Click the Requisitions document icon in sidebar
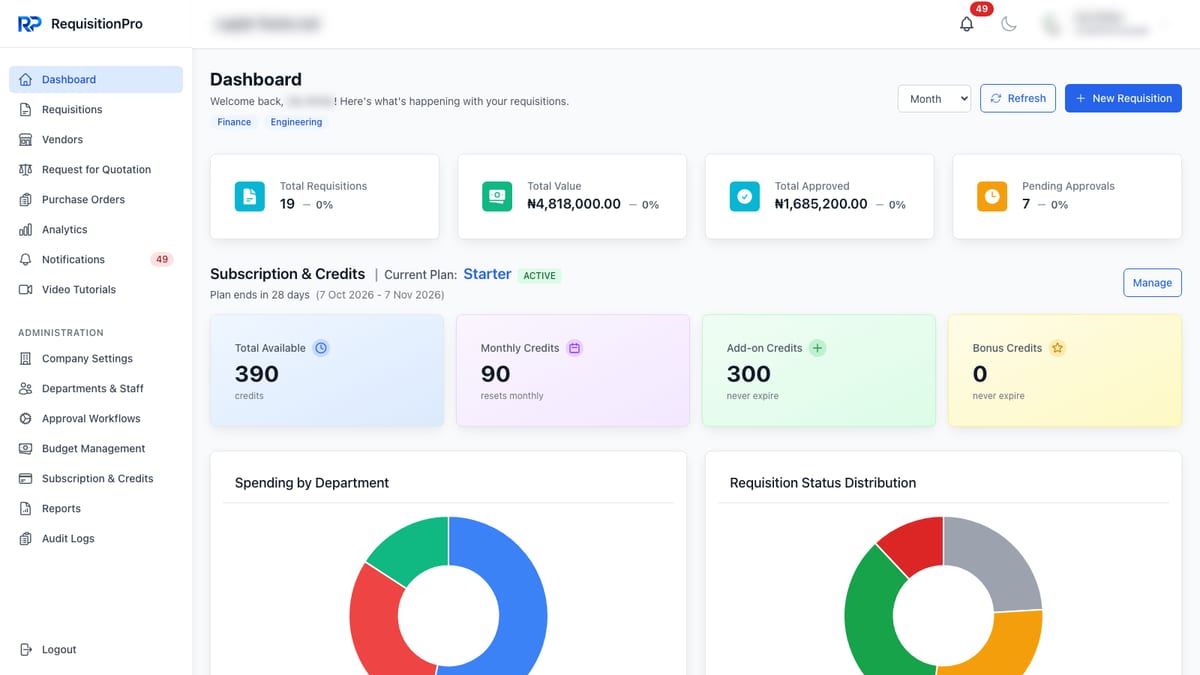This screenshot has width=1200, height=675. (26, 110)
